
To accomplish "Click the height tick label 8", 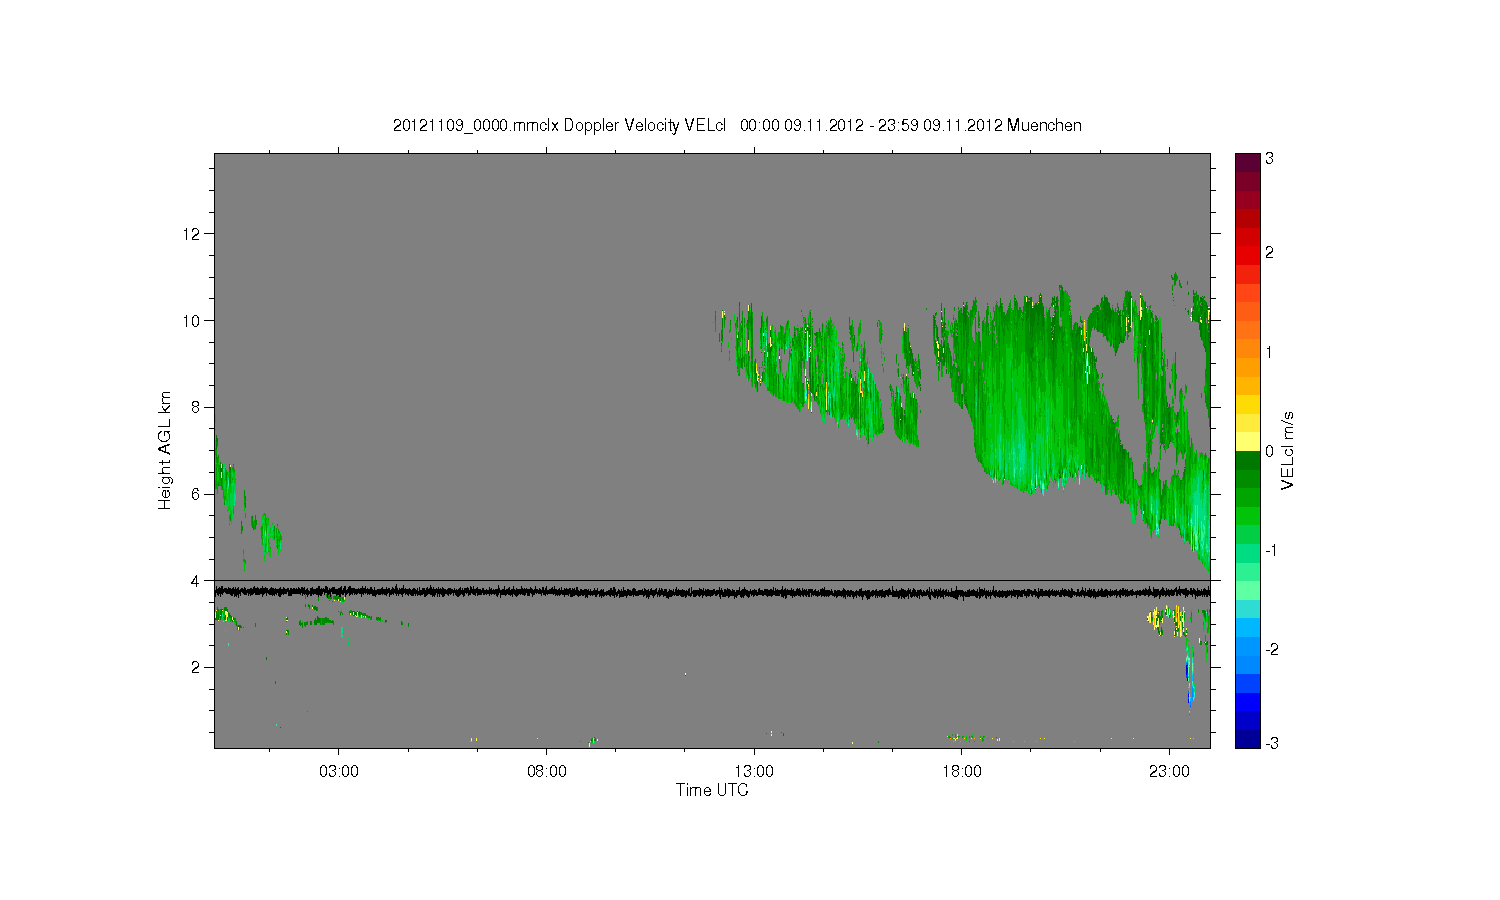I will coord(196,407).
